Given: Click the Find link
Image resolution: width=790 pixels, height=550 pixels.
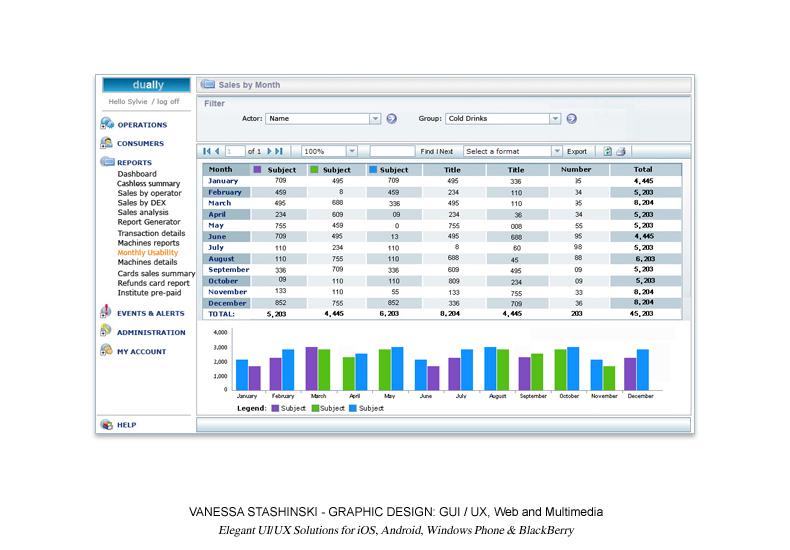Looking at the screenshot, I should click(427, 151).
